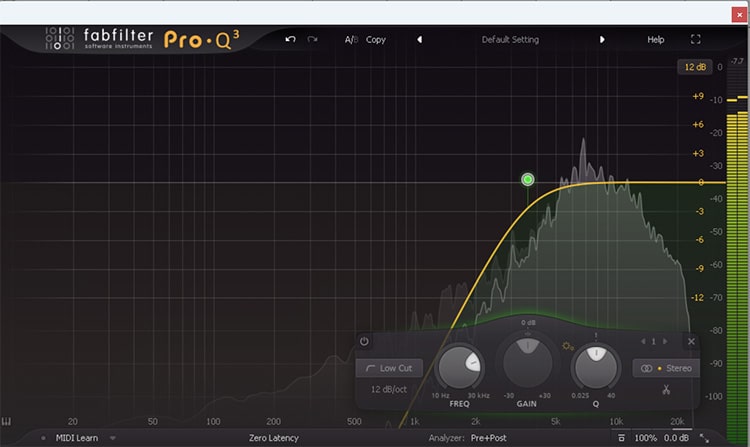Click the 0 dB gain value above GAIN knob
750x447 pixels.
528,323
